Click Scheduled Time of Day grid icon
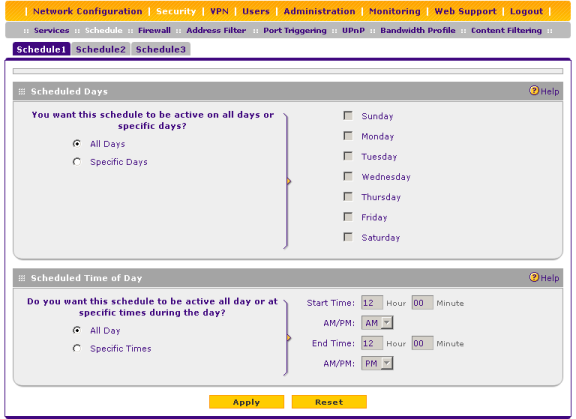The image size is (576, 419). pos(22,278)
